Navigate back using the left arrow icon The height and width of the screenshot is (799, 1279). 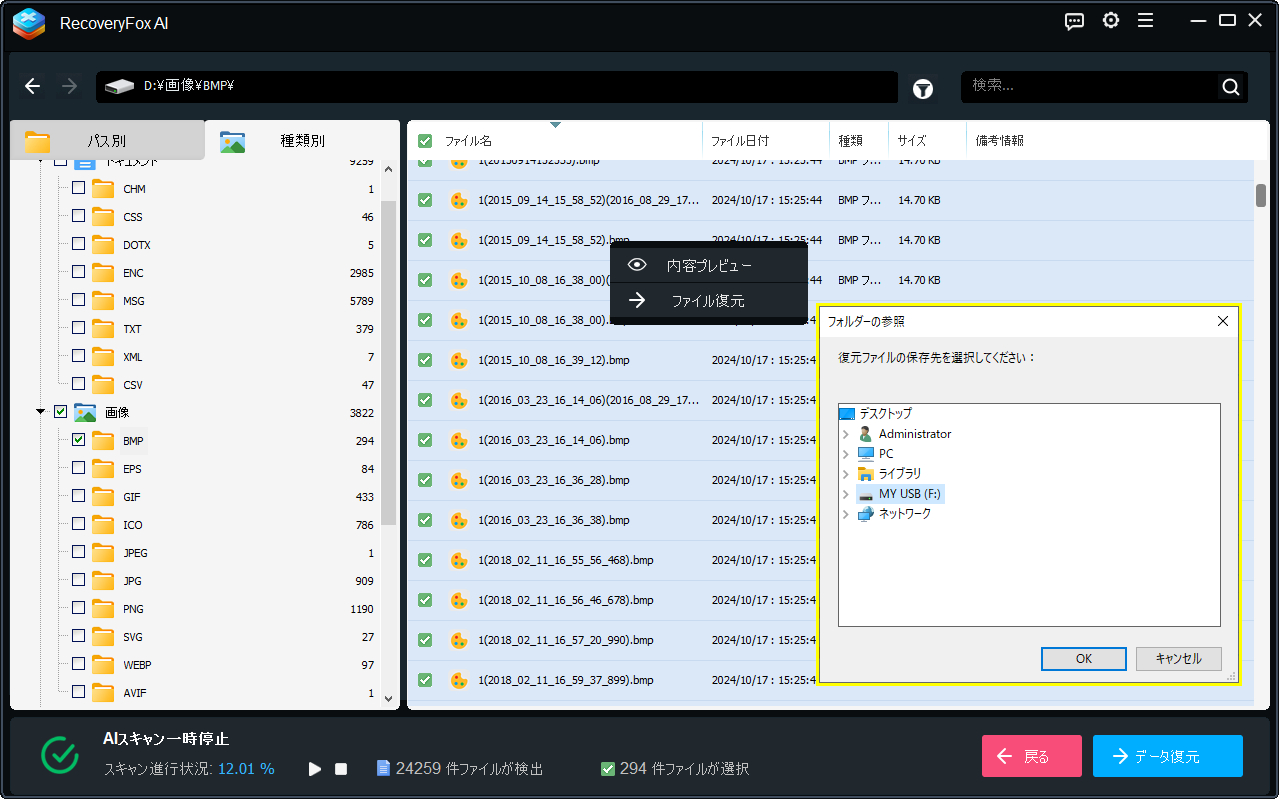click(x=32, y=86)
